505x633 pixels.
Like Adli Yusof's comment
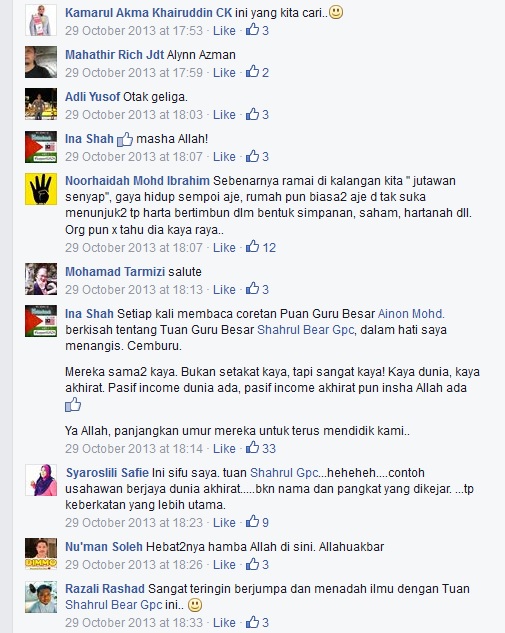pos(224,115)
